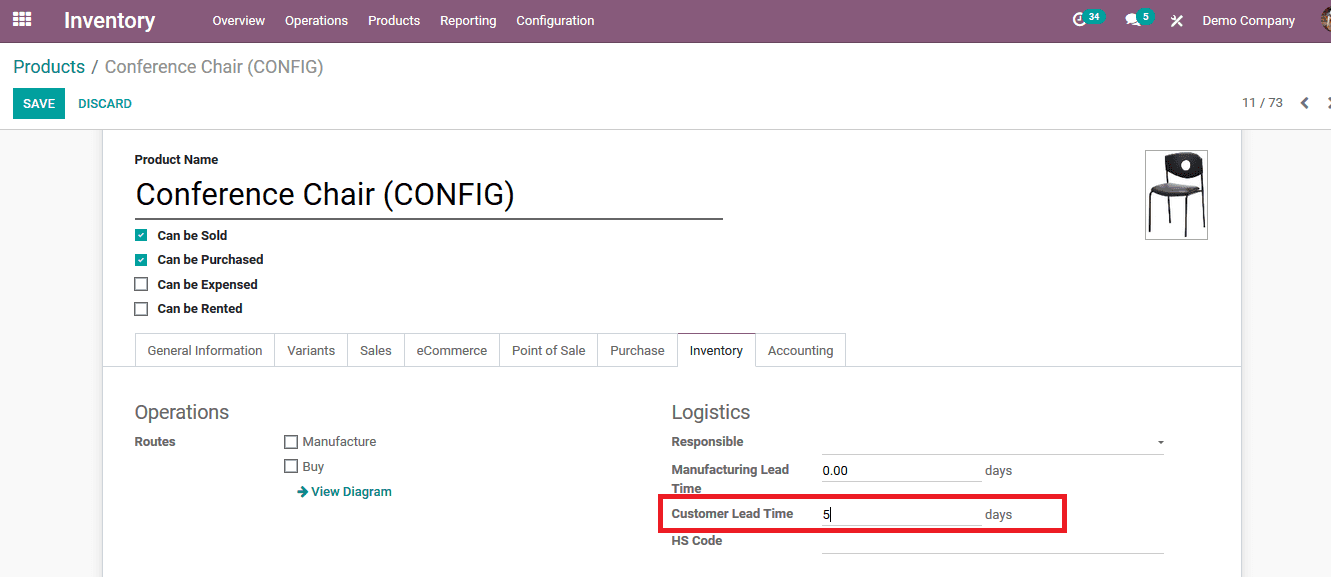Open the Overview menu
The width and height of the screenshot is (1331, 577).
tap(239, 20)
